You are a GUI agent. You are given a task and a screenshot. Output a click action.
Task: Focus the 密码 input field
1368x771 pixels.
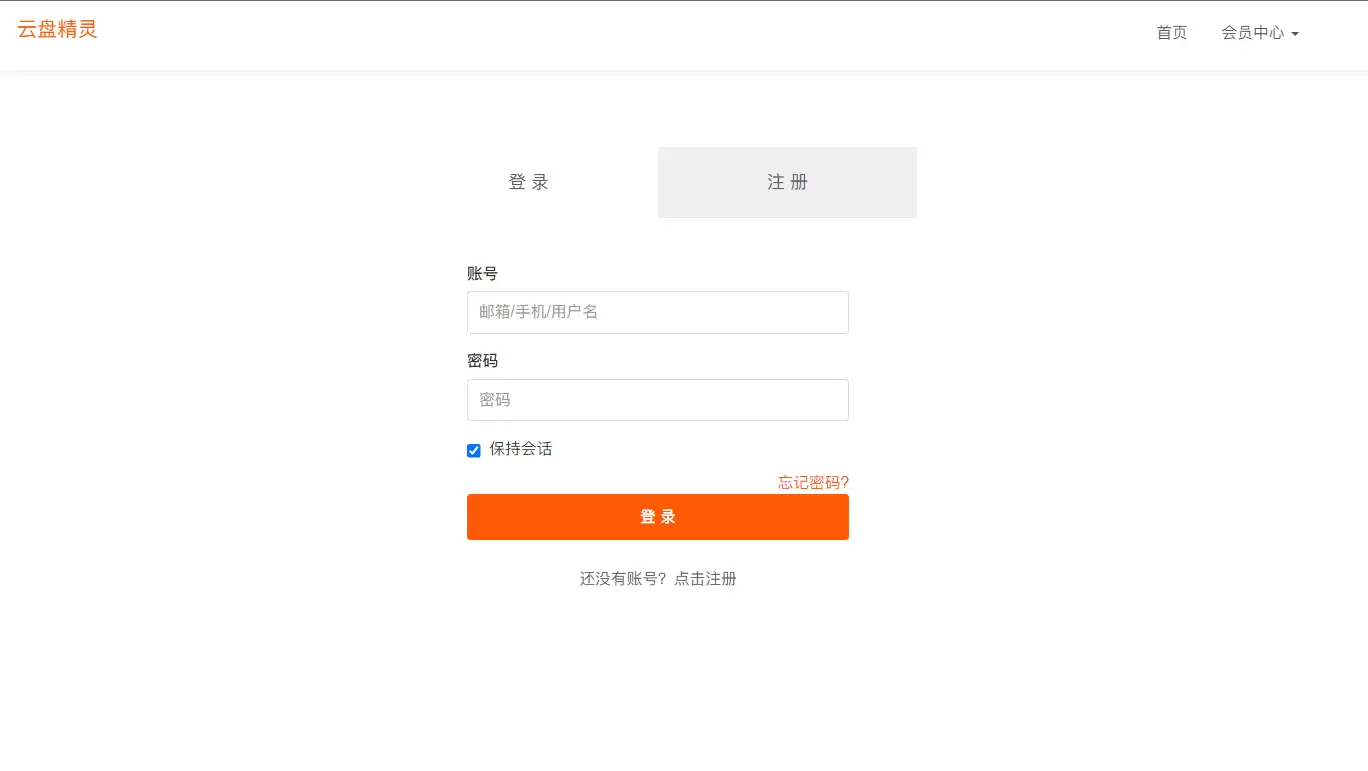click(x=658, y=400)
